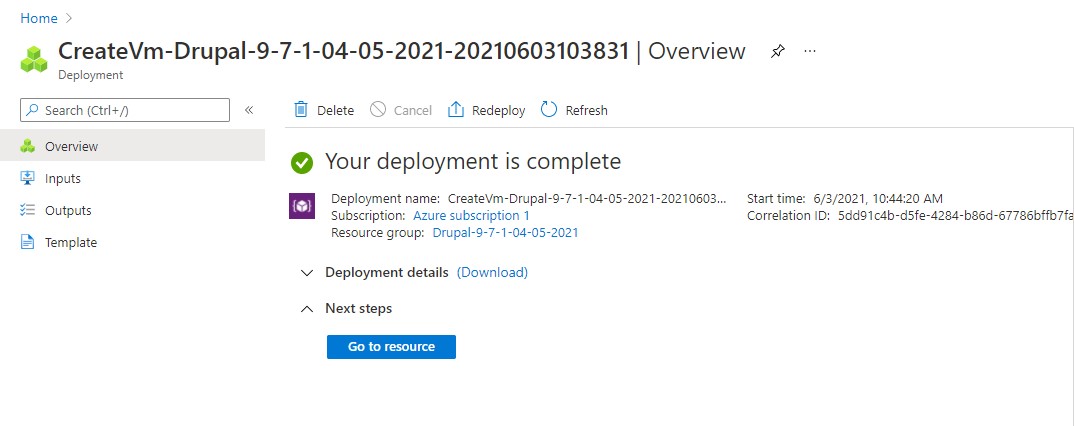
Task: Open the Drupal-9-7-1-04-05-2021 resource group link
Action: pyautogui.click(x=505, y=232)
